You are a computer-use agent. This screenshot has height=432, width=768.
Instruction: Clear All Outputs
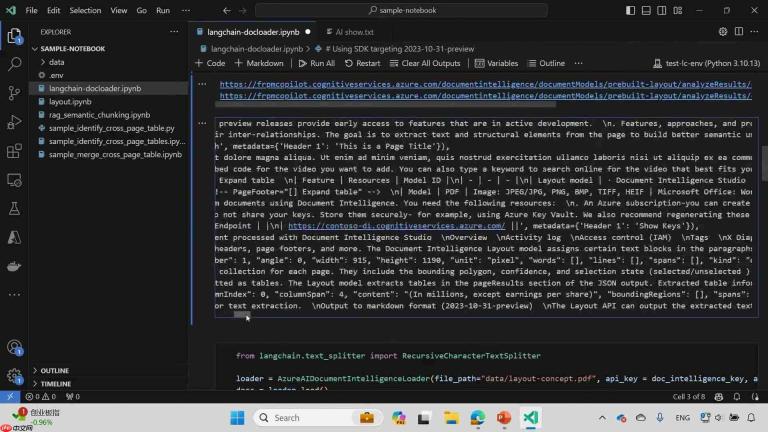425,63
